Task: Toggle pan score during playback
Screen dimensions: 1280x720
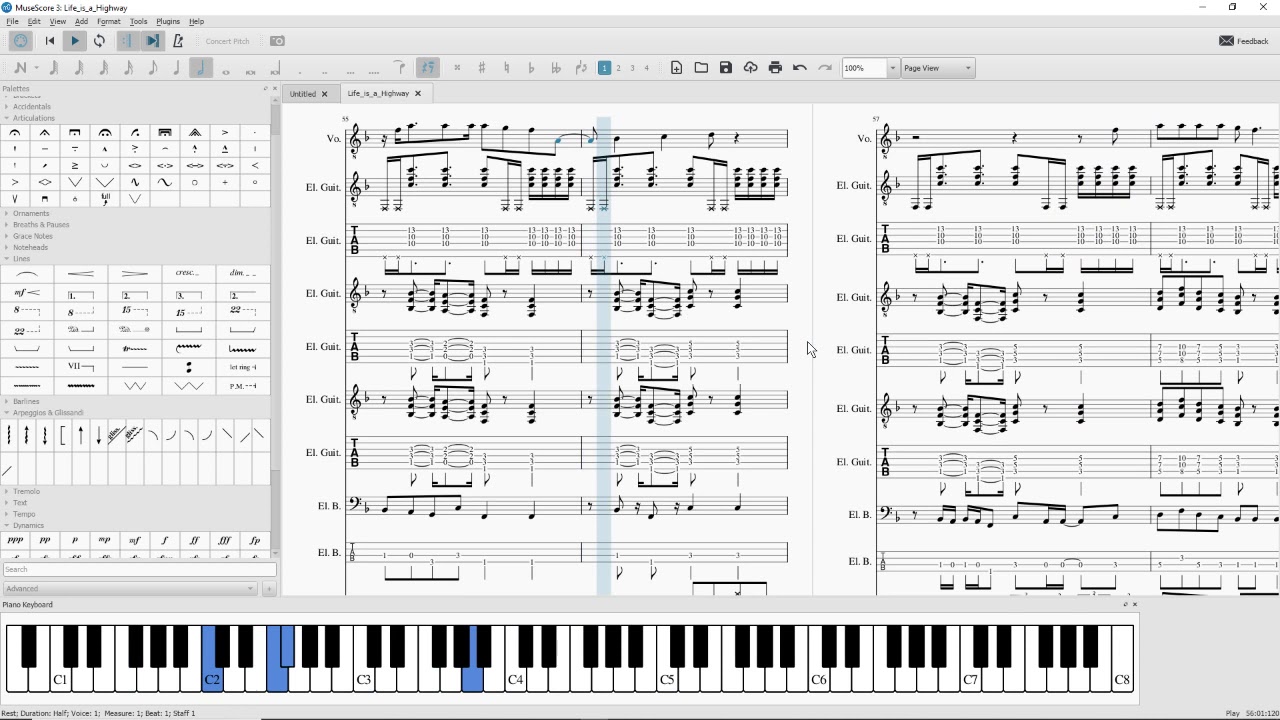Action: click(x=152, y=41)
